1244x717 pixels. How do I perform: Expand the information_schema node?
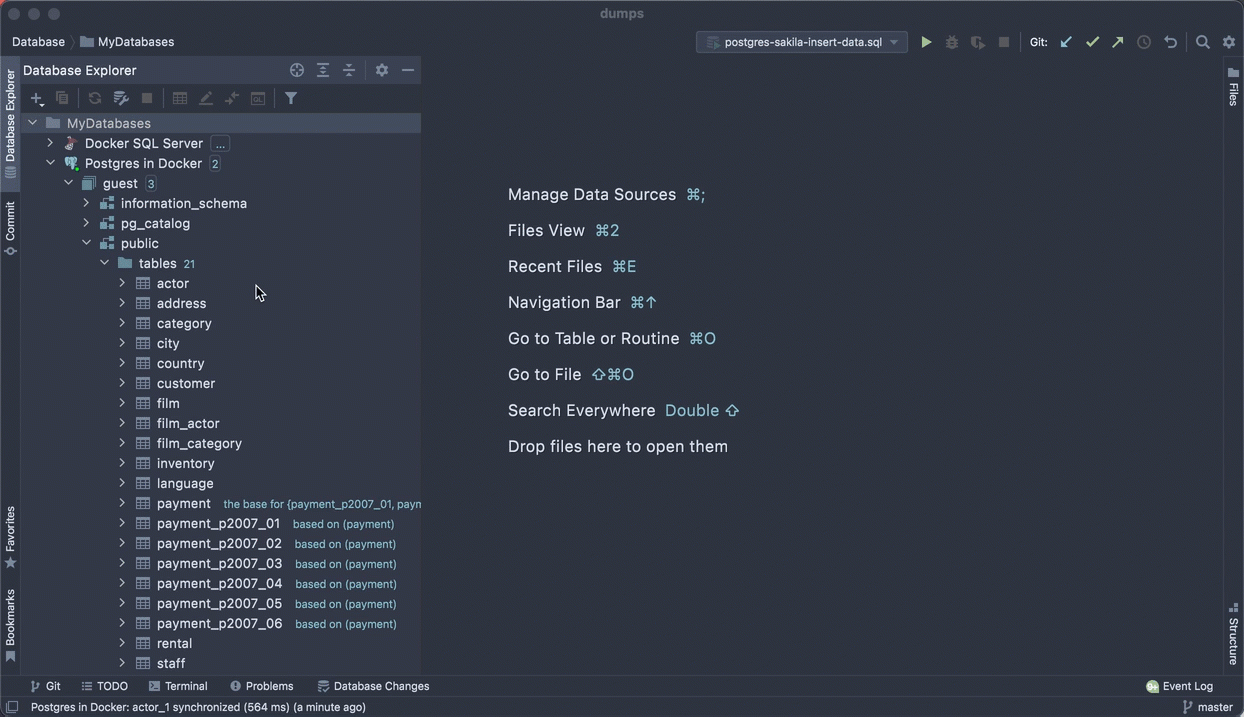click(x=86, y=203)
